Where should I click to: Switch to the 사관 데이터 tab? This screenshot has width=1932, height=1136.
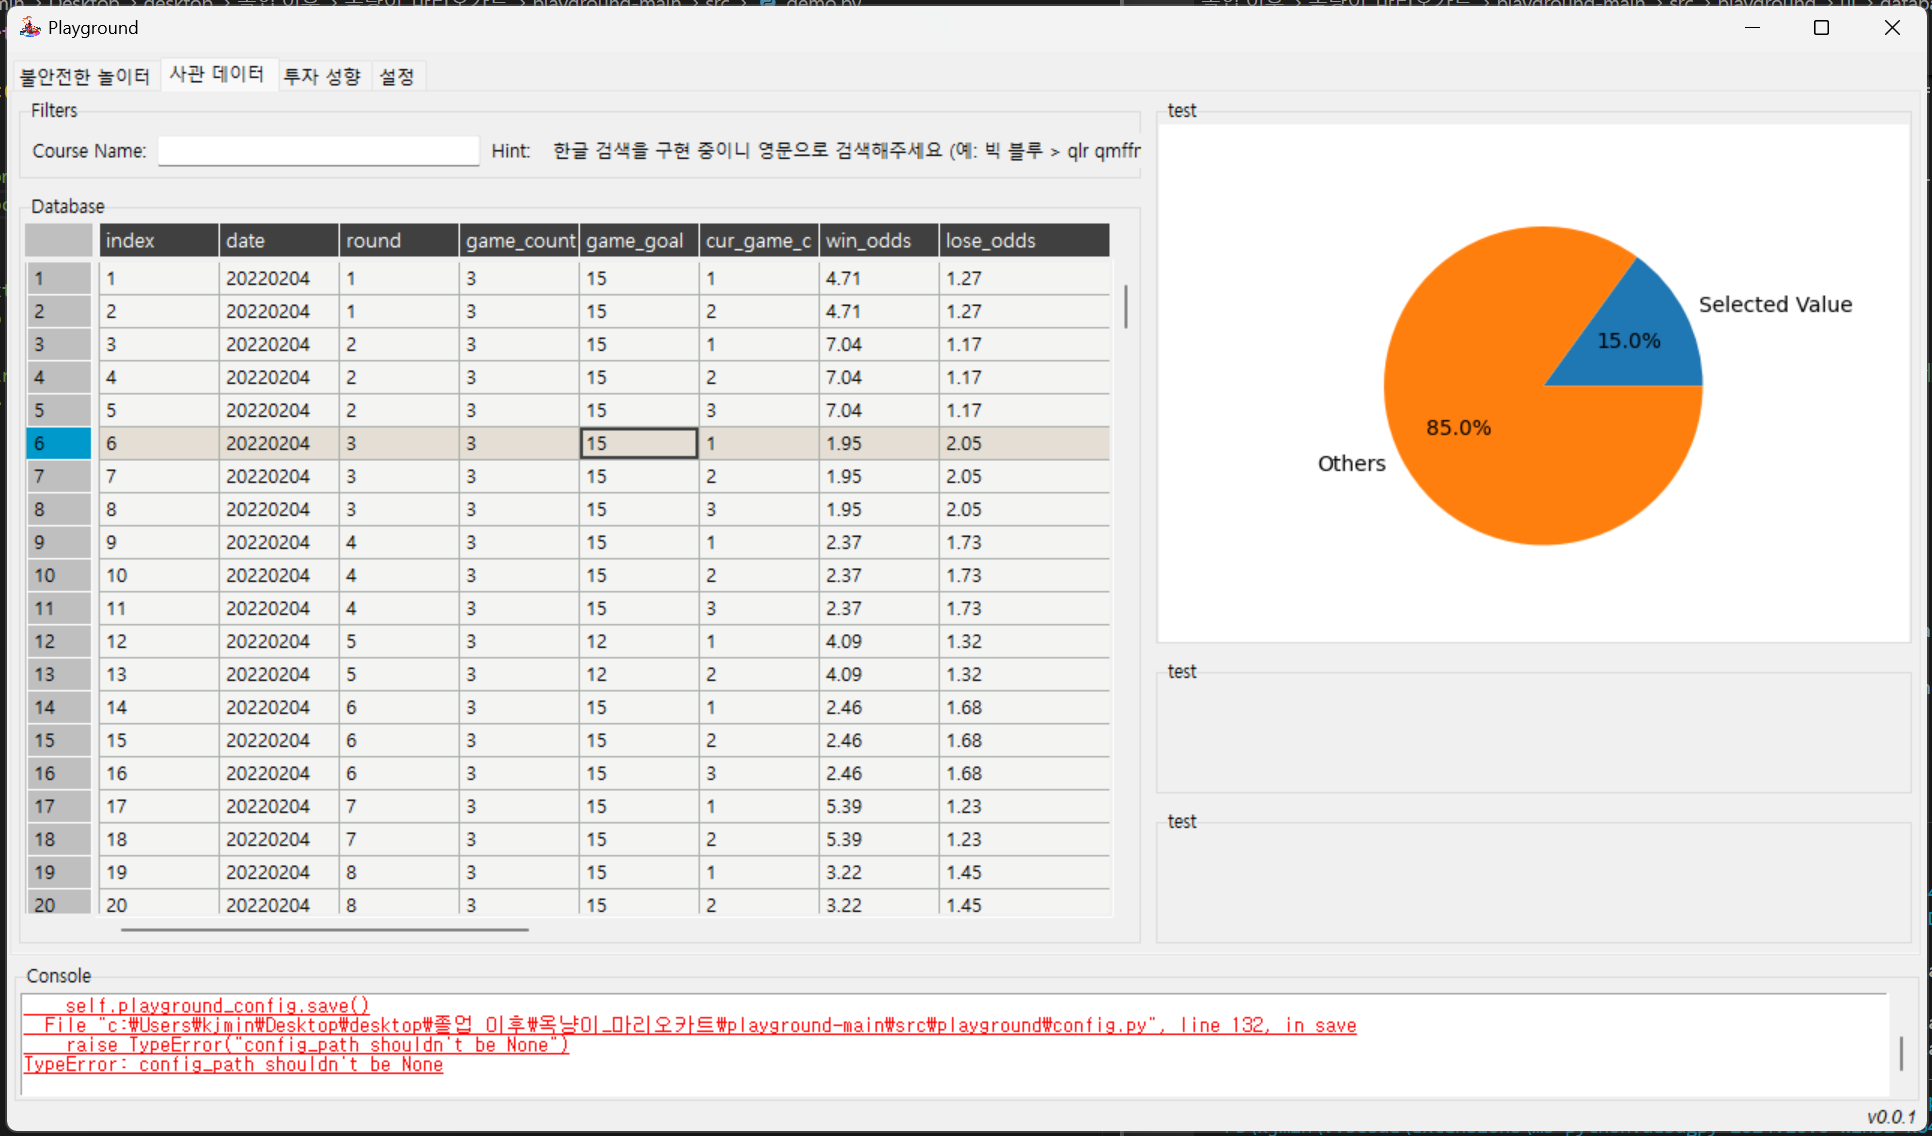pos(217,74)
